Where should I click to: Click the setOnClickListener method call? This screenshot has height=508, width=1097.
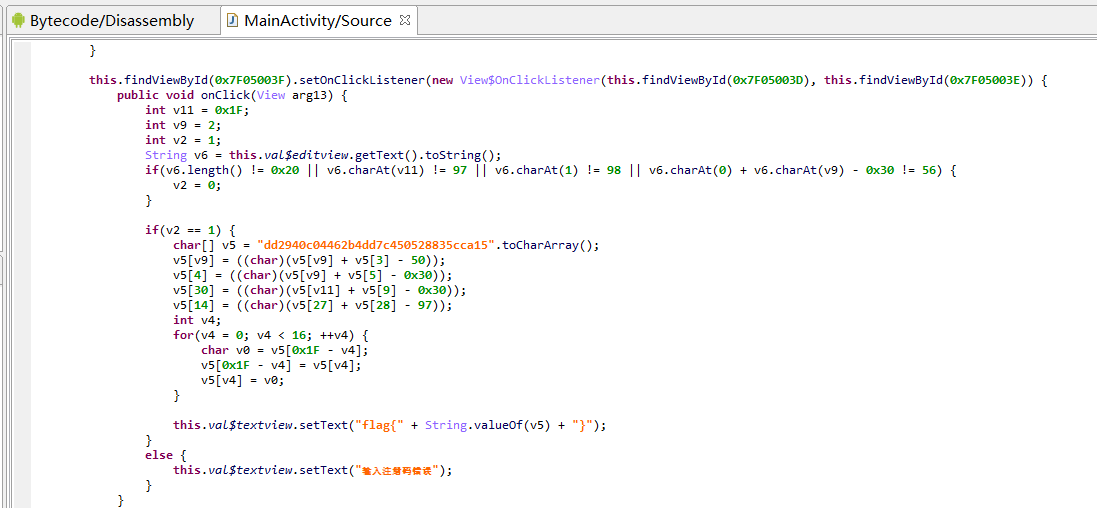point(362,80)
